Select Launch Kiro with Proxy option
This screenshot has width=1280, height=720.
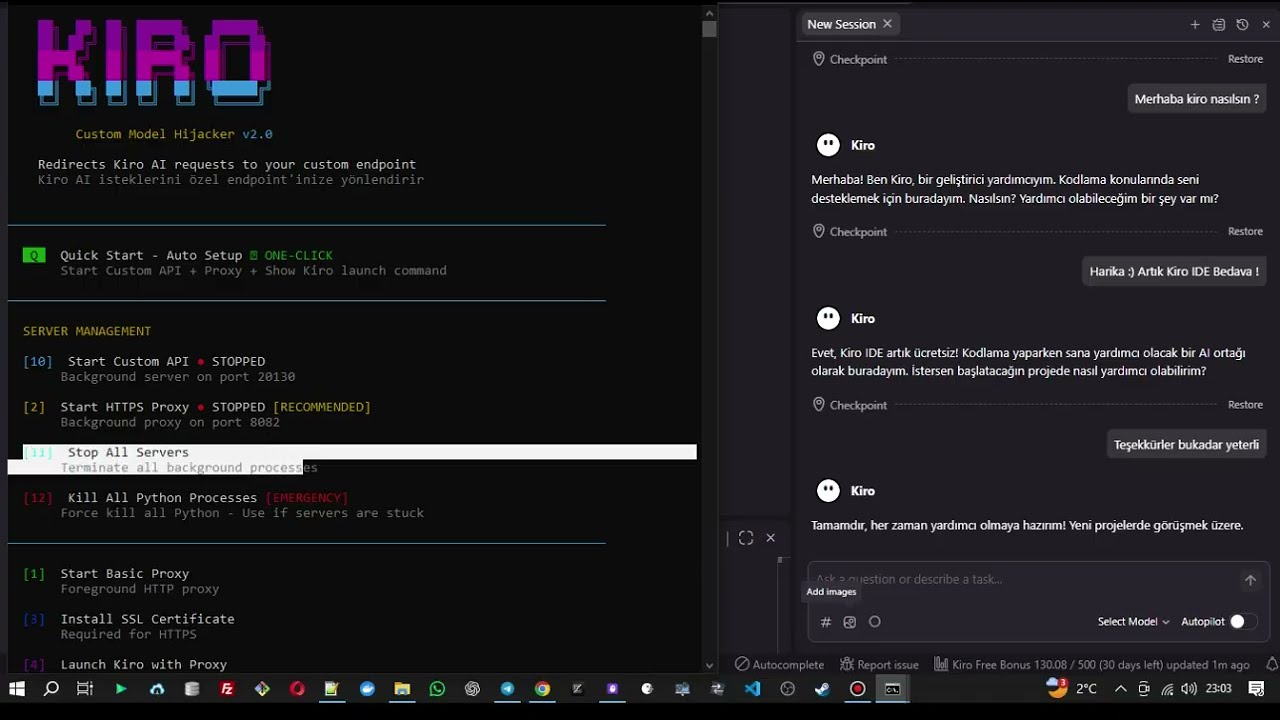pos(125,664)
